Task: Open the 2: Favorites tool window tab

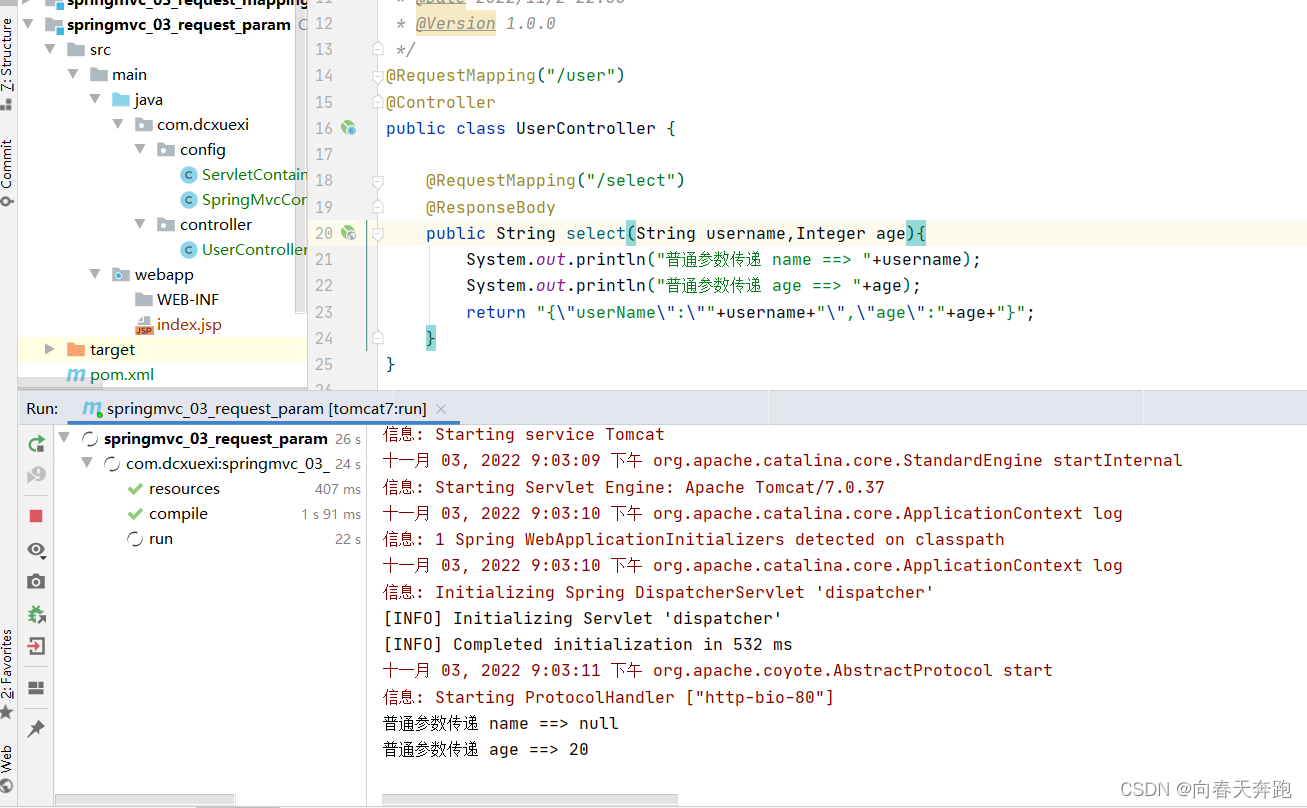Action: [8, 664]
